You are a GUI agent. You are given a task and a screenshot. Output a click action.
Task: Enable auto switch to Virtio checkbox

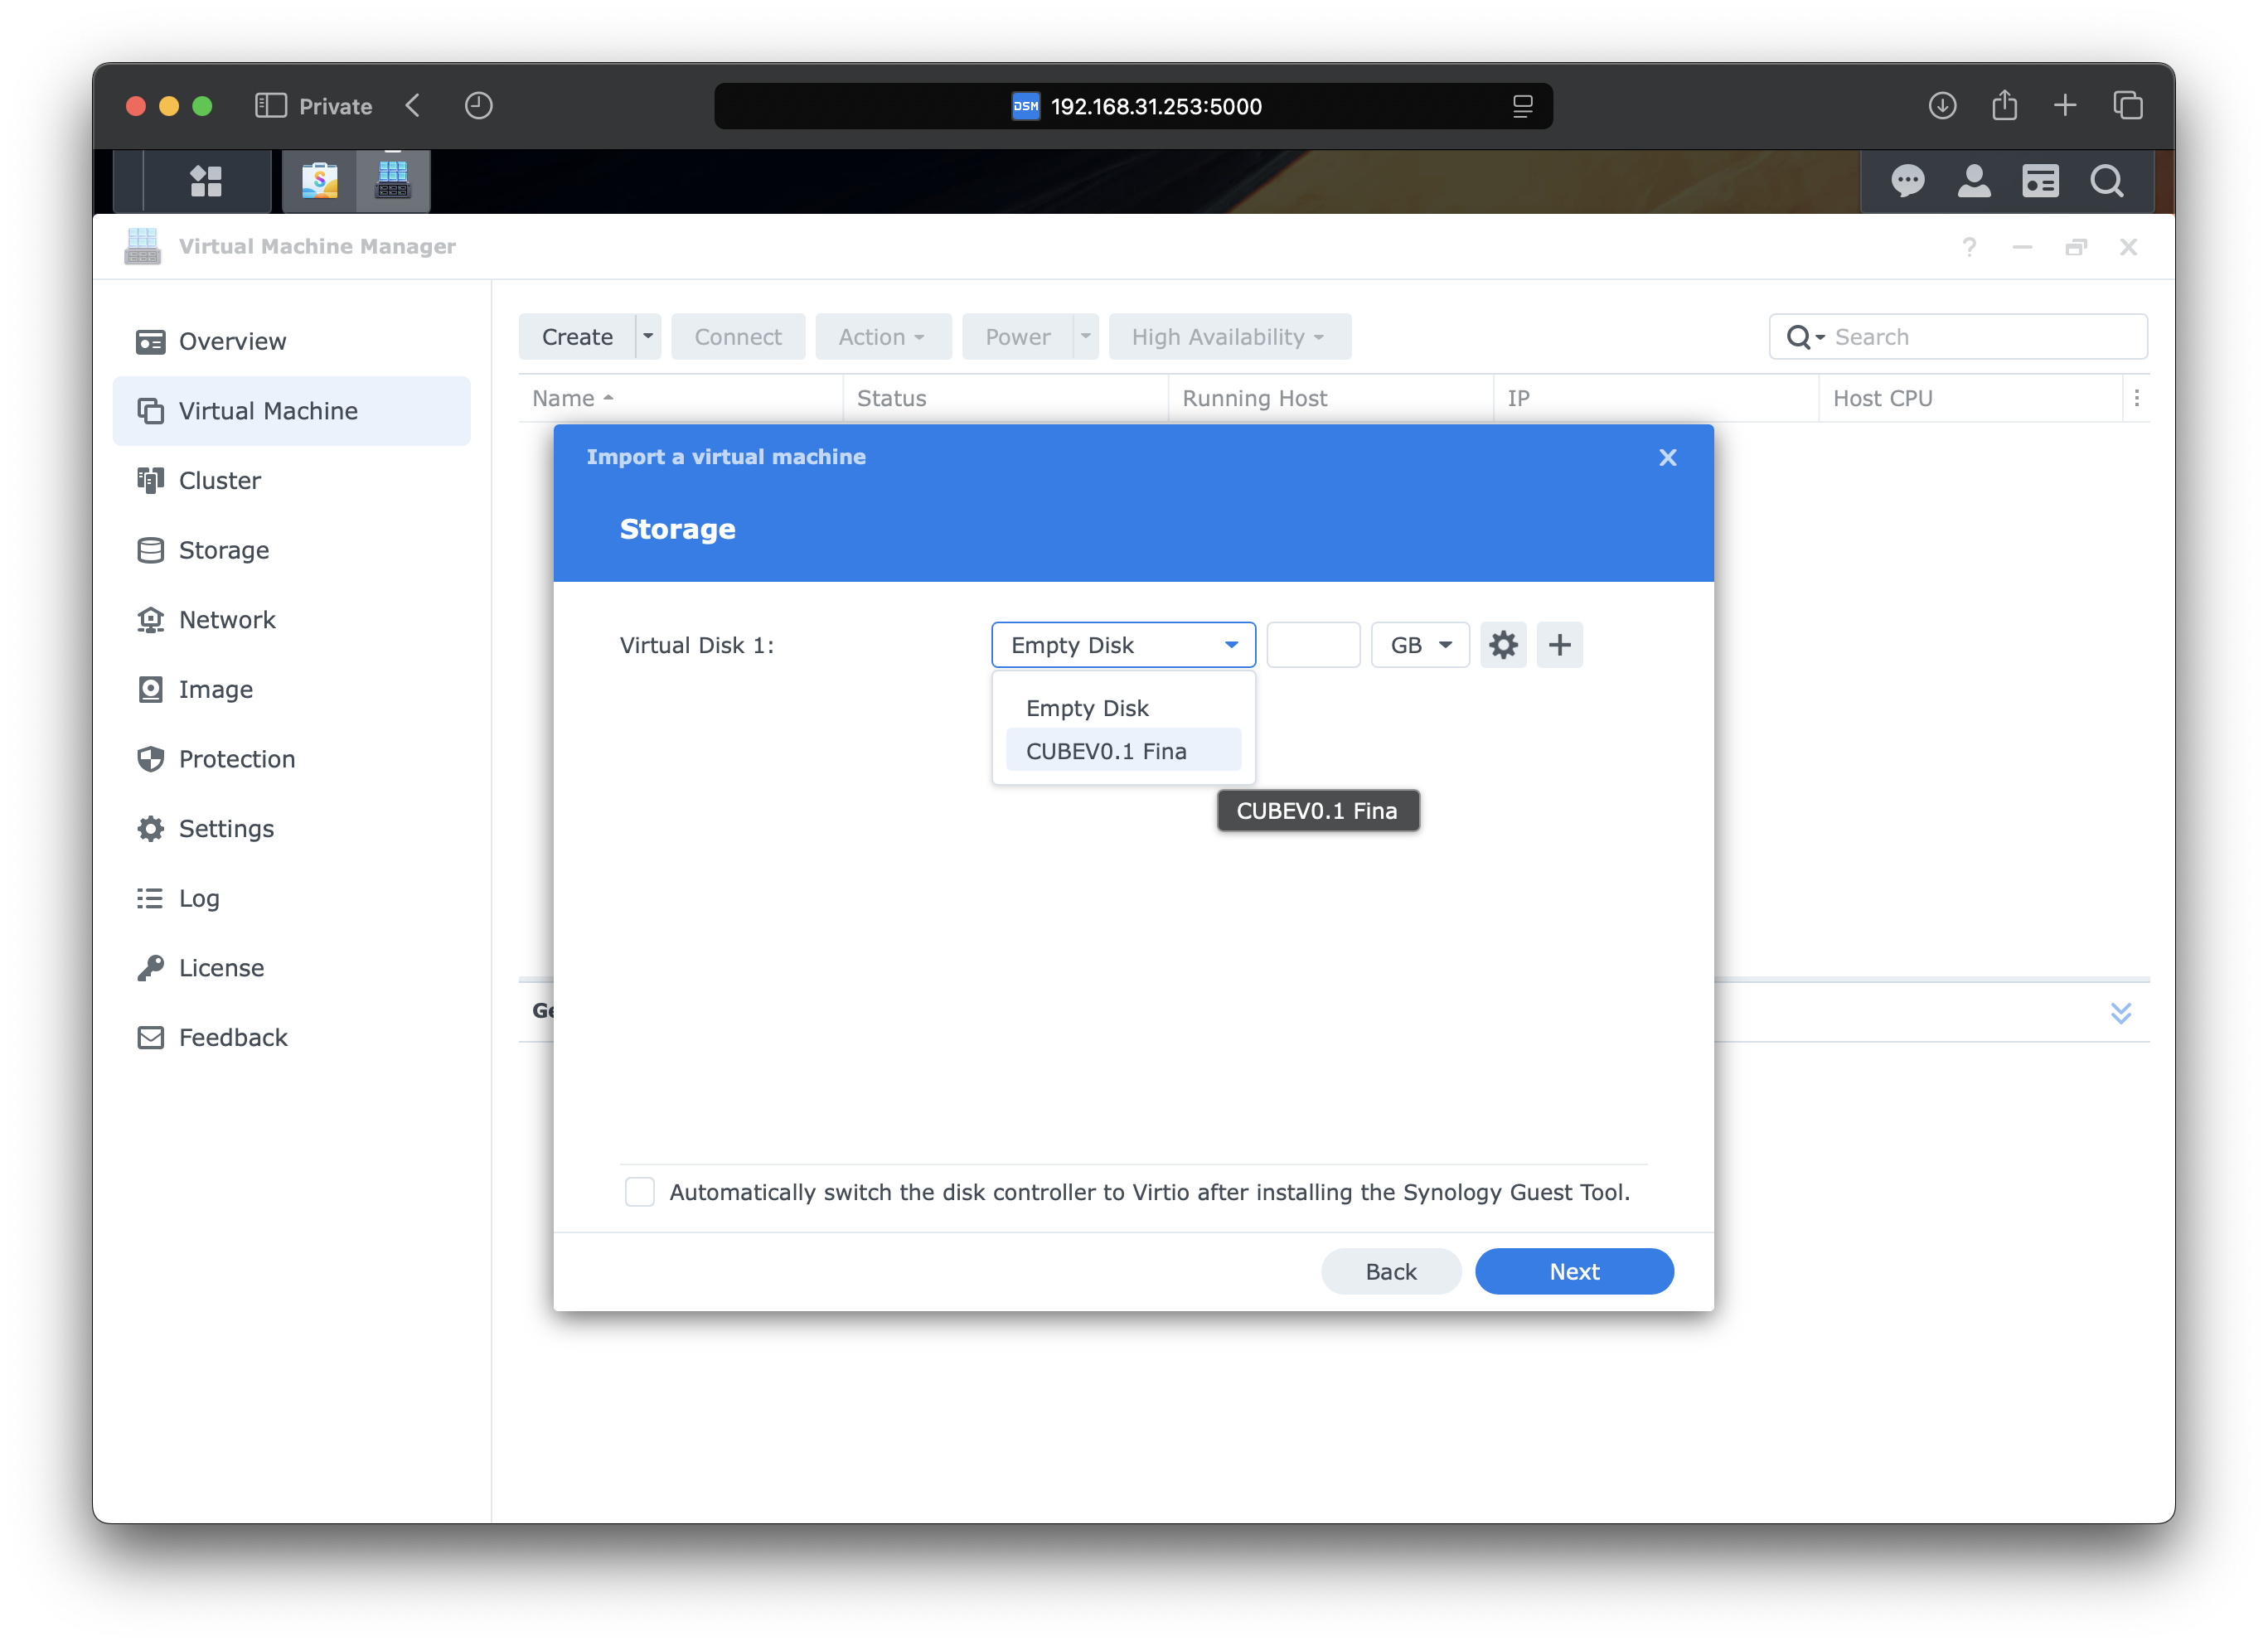point(640,1192)
